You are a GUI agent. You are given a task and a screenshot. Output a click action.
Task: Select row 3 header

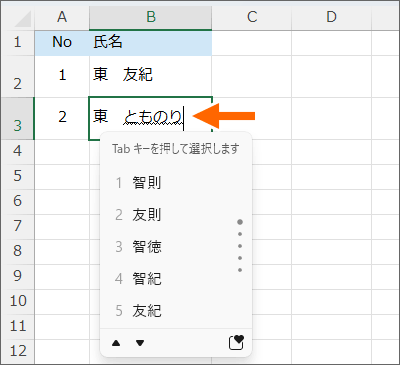pyautogui.click(x=17, y=119)
